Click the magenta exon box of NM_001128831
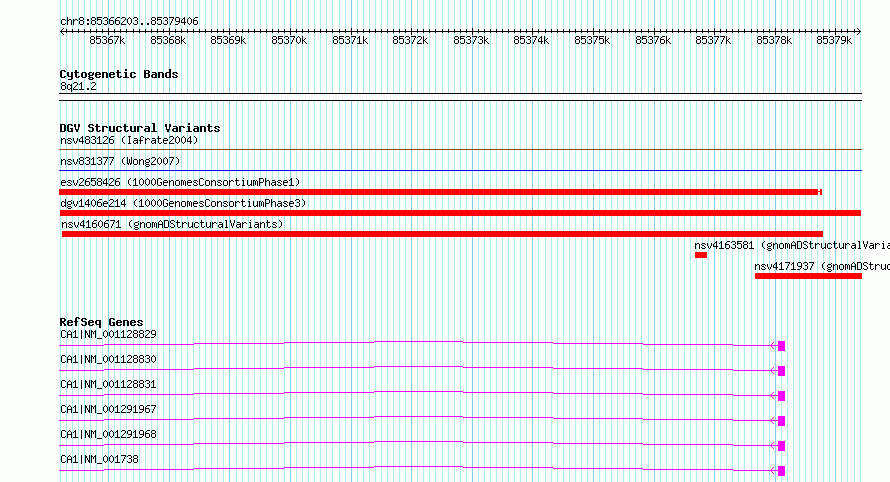 click(x=782, y=396)
